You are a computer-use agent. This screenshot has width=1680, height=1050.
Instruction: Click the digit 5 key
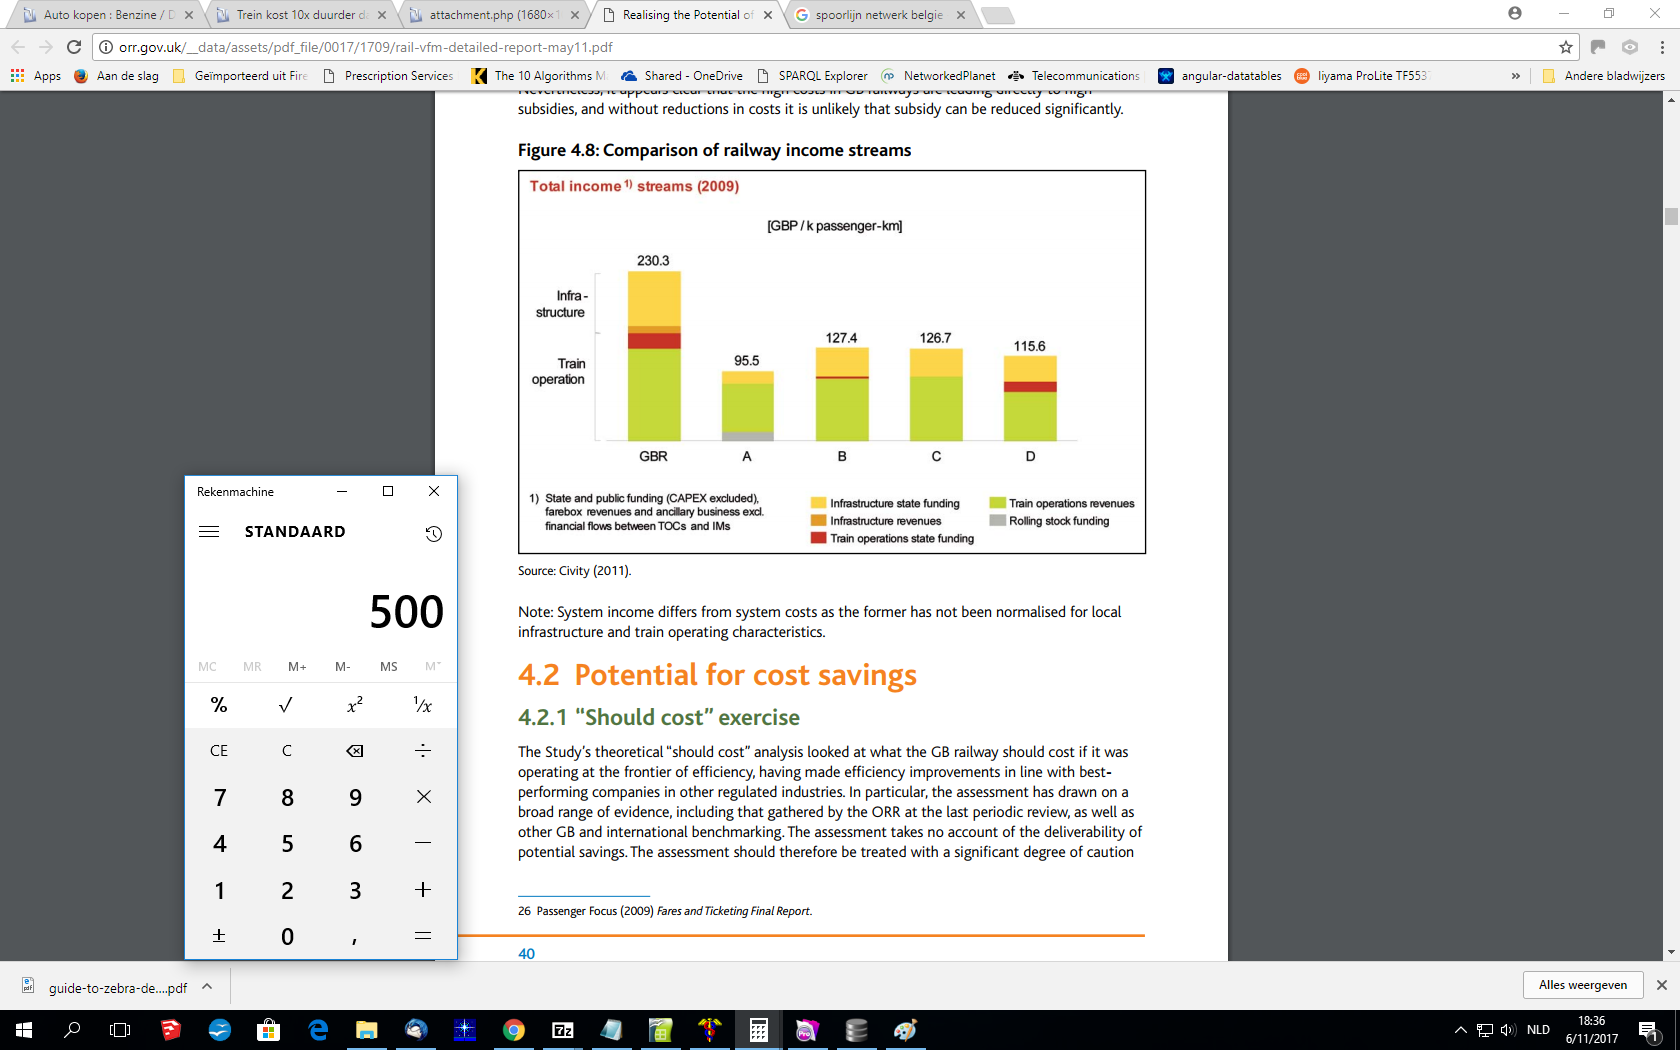tap(287, 843)
